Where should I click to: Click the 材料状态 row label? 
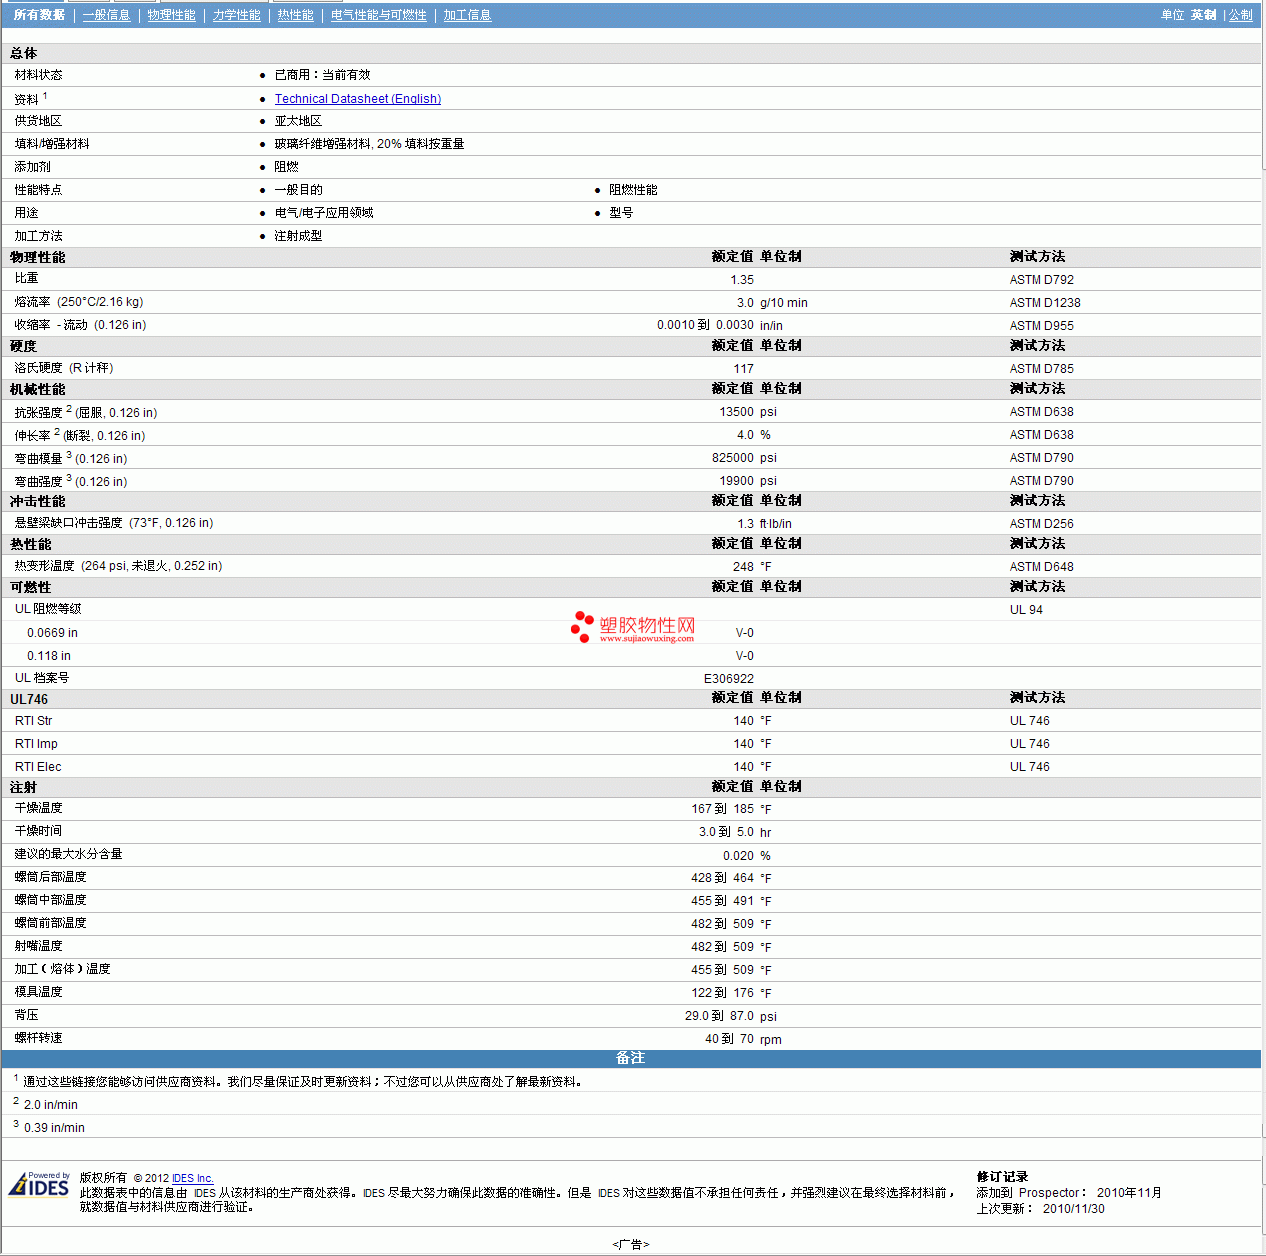pos(39,75)
